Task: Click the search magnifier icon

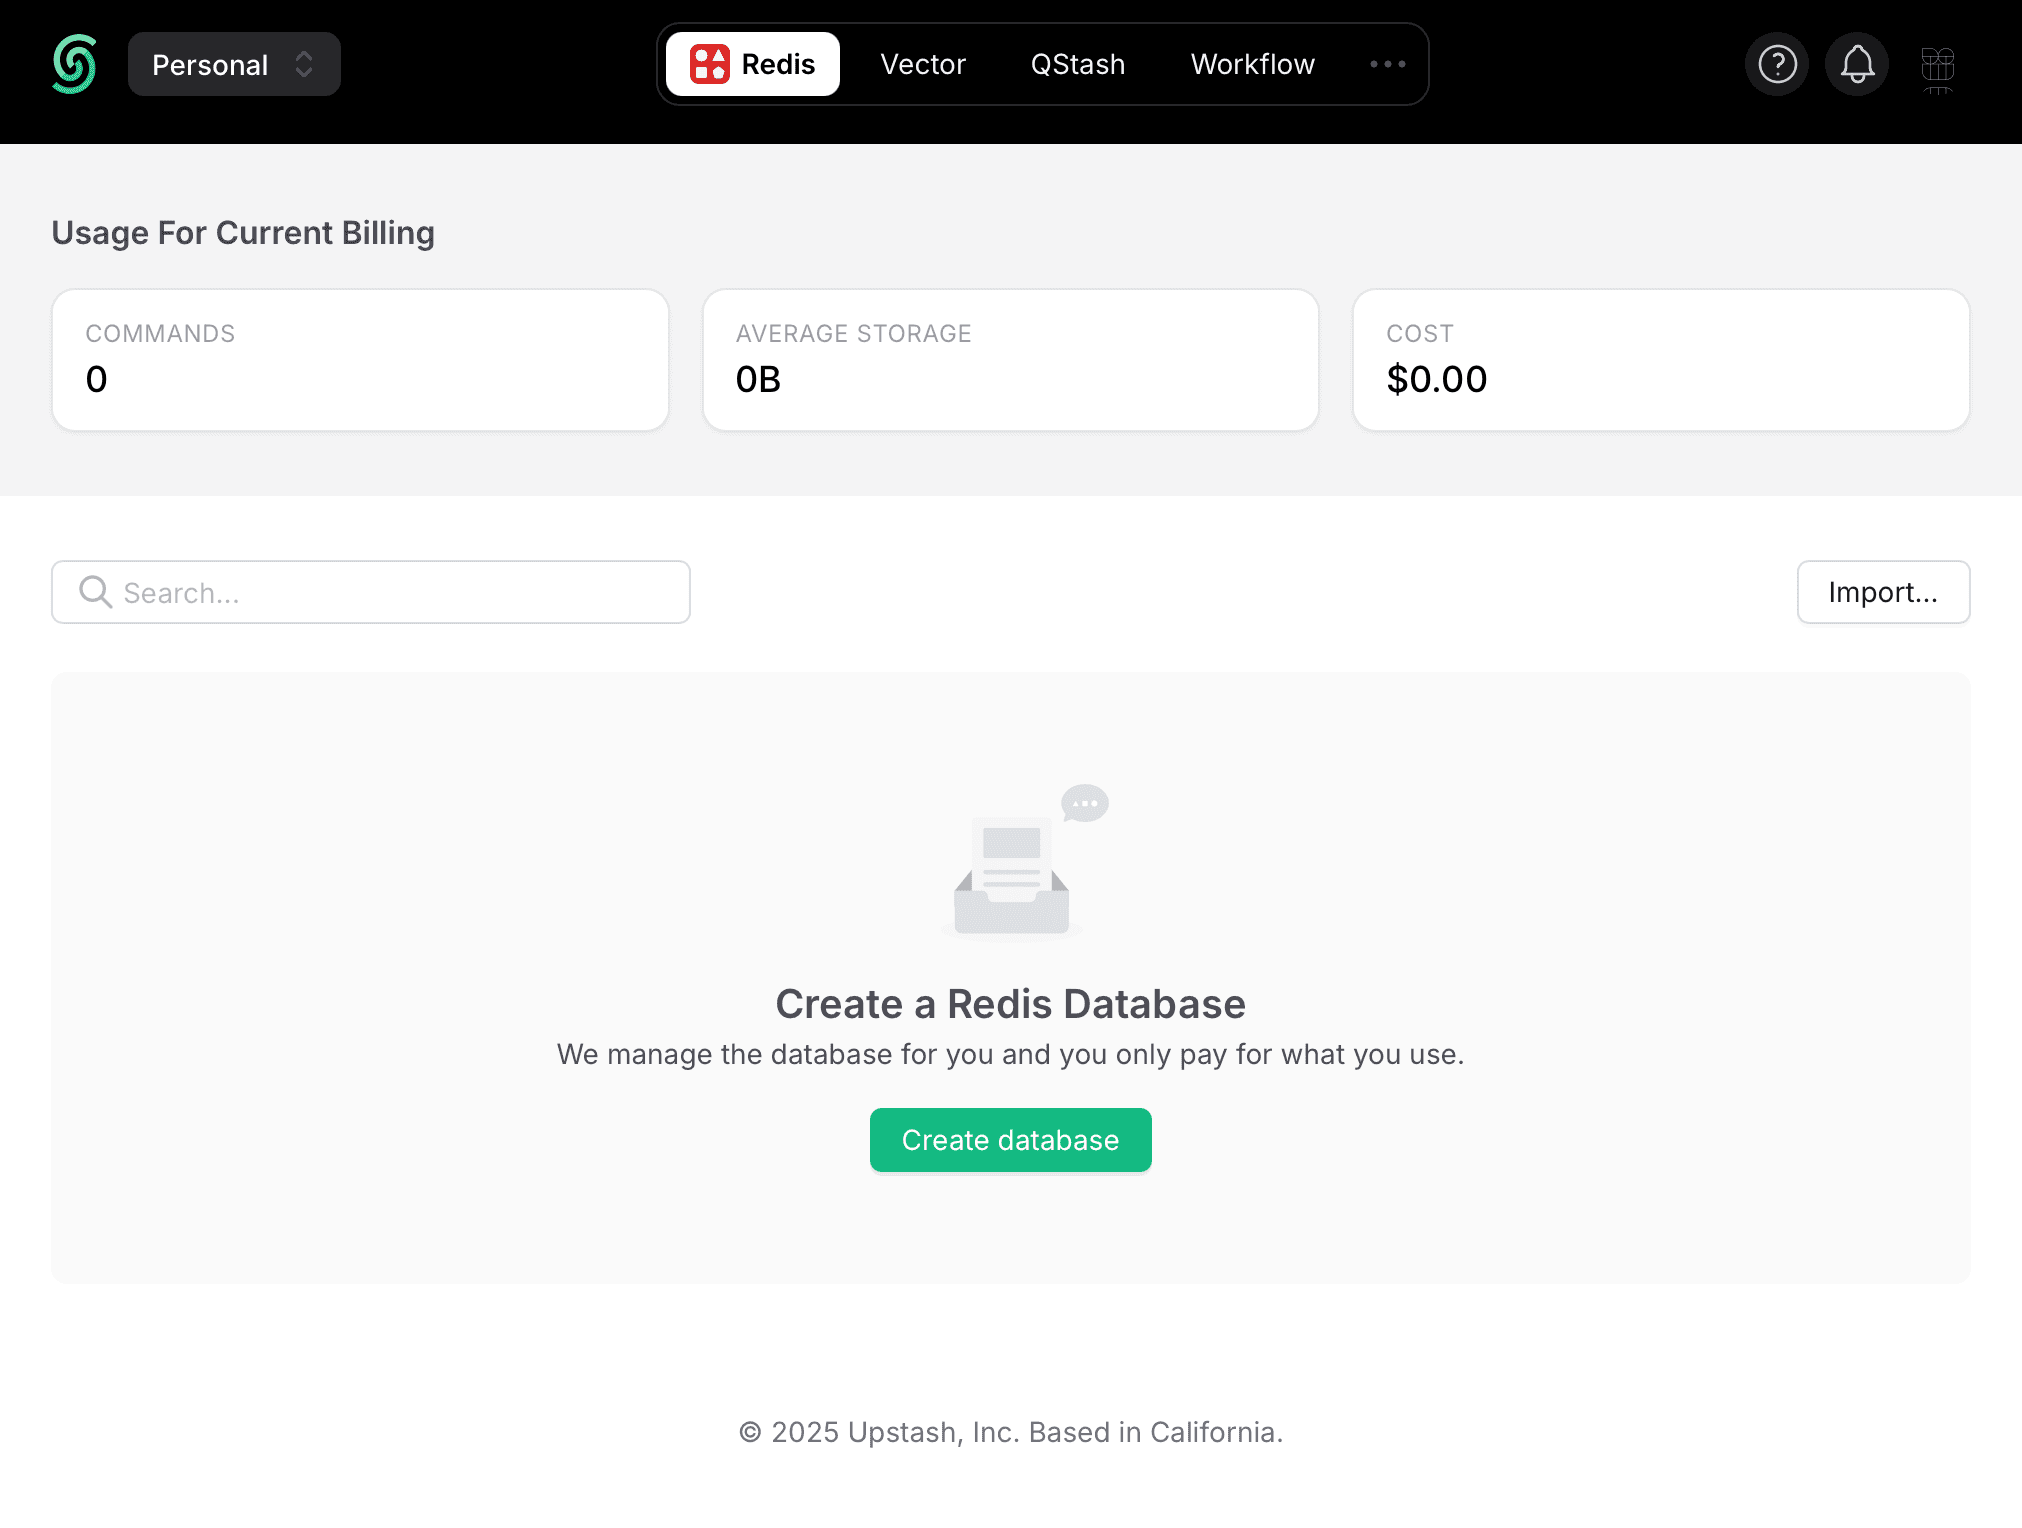Action: 95,592
